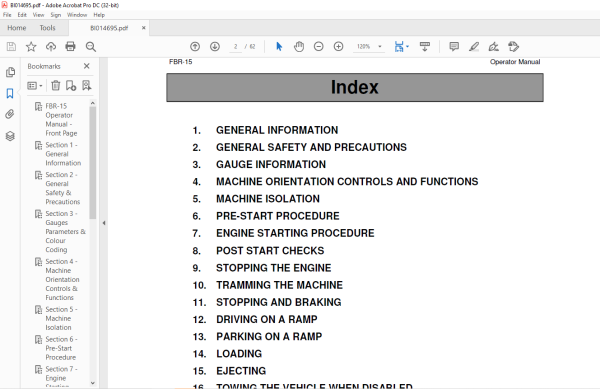Open the Page Thumbnails panel icon
The height and width of the screenshot is (389, 600).
(10, 72)
